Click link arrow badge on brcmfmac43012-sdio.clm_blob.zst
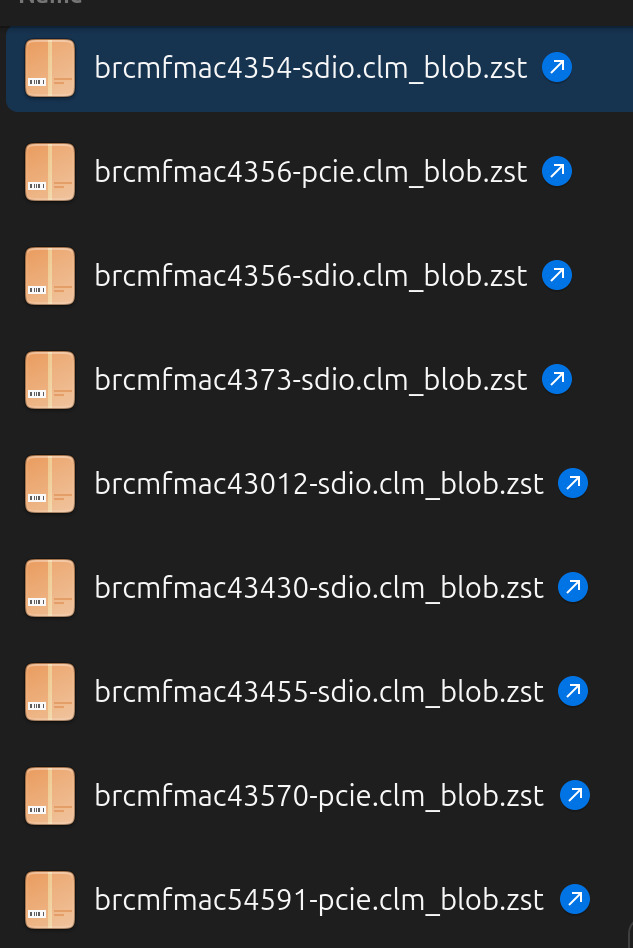Viewport: 633px width, 948px height. (x=573, y=483)
